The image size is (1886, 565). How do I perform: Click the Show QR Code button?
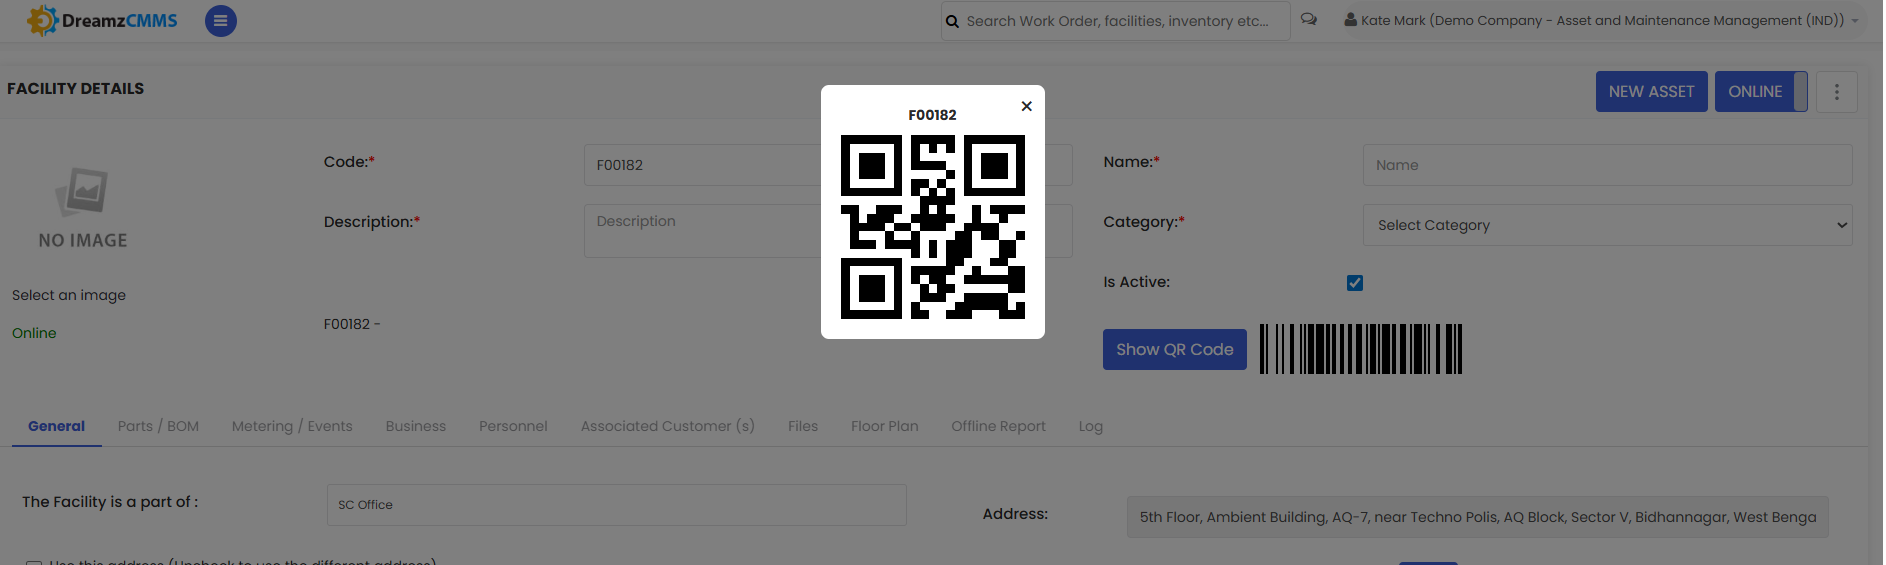coord(1175,350)
